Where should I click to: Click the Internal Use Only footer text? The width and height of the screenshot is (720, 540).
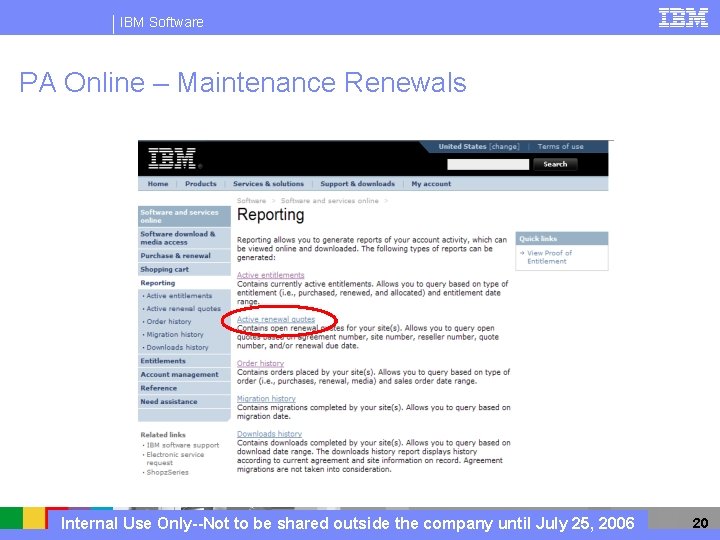click(x=348, y=523)
